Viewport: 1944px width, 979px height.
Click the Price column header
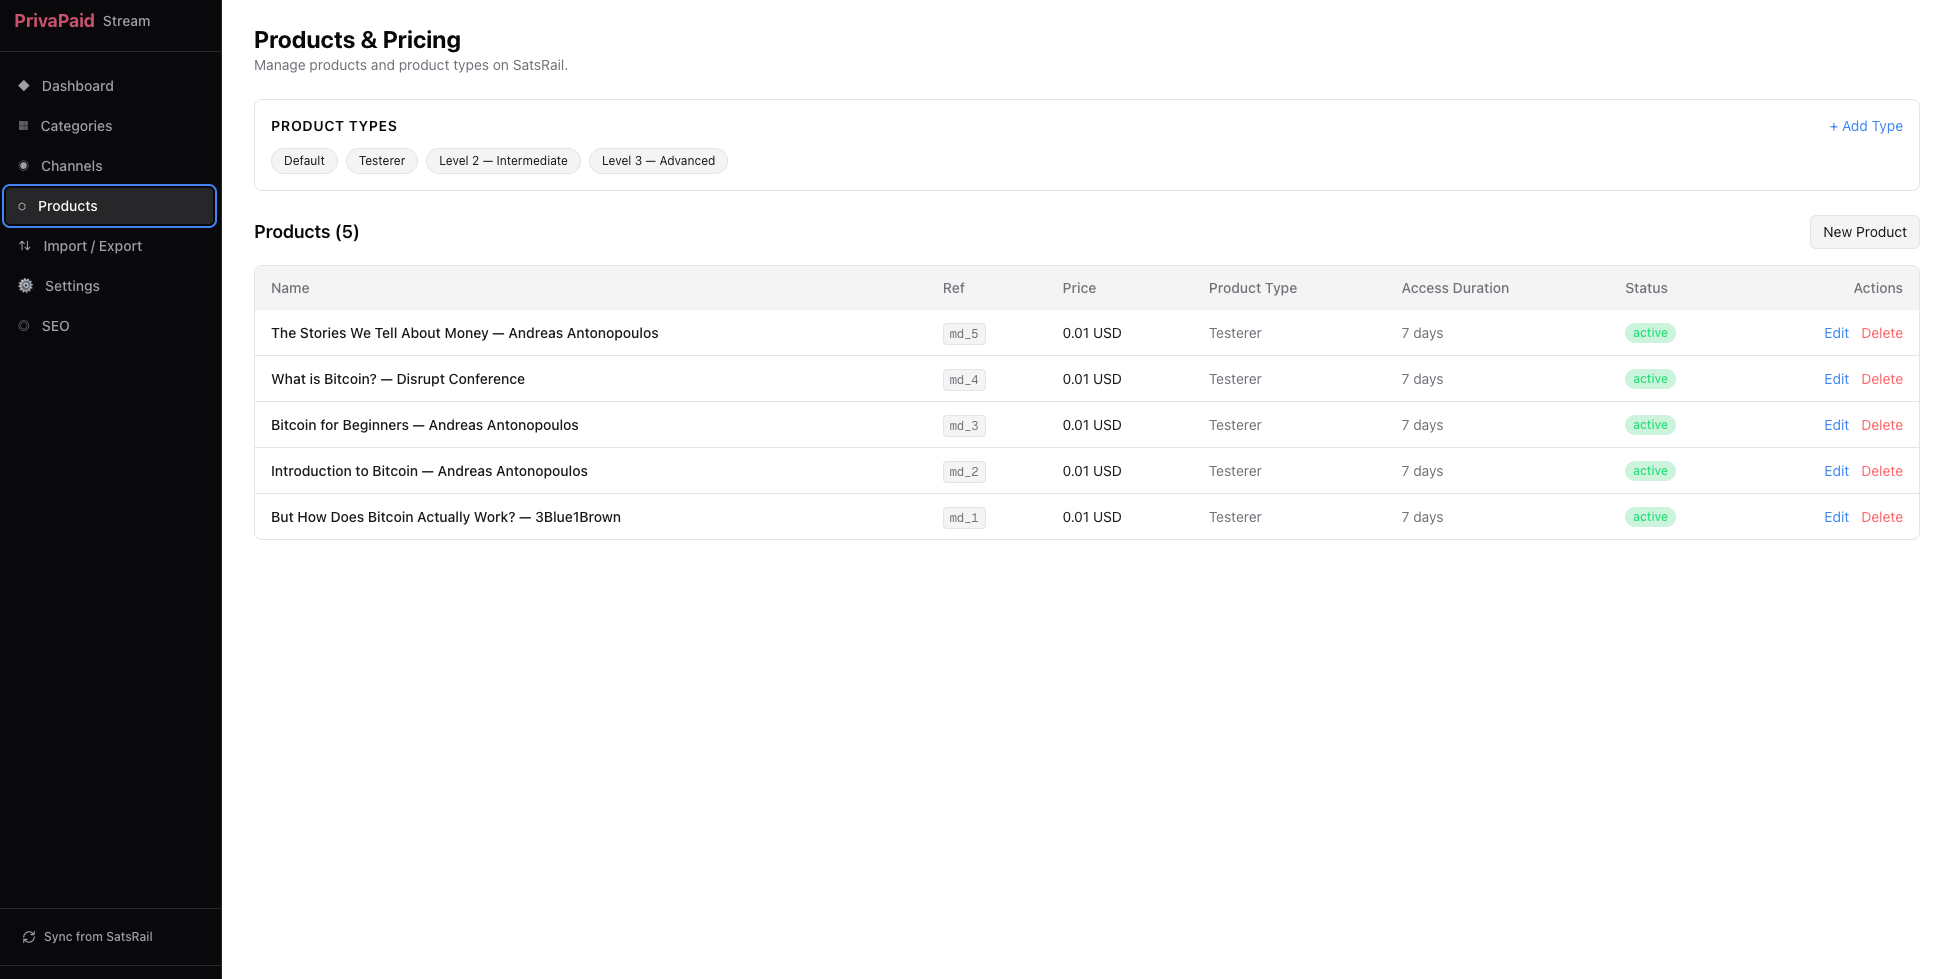[x=1079, y=288]
